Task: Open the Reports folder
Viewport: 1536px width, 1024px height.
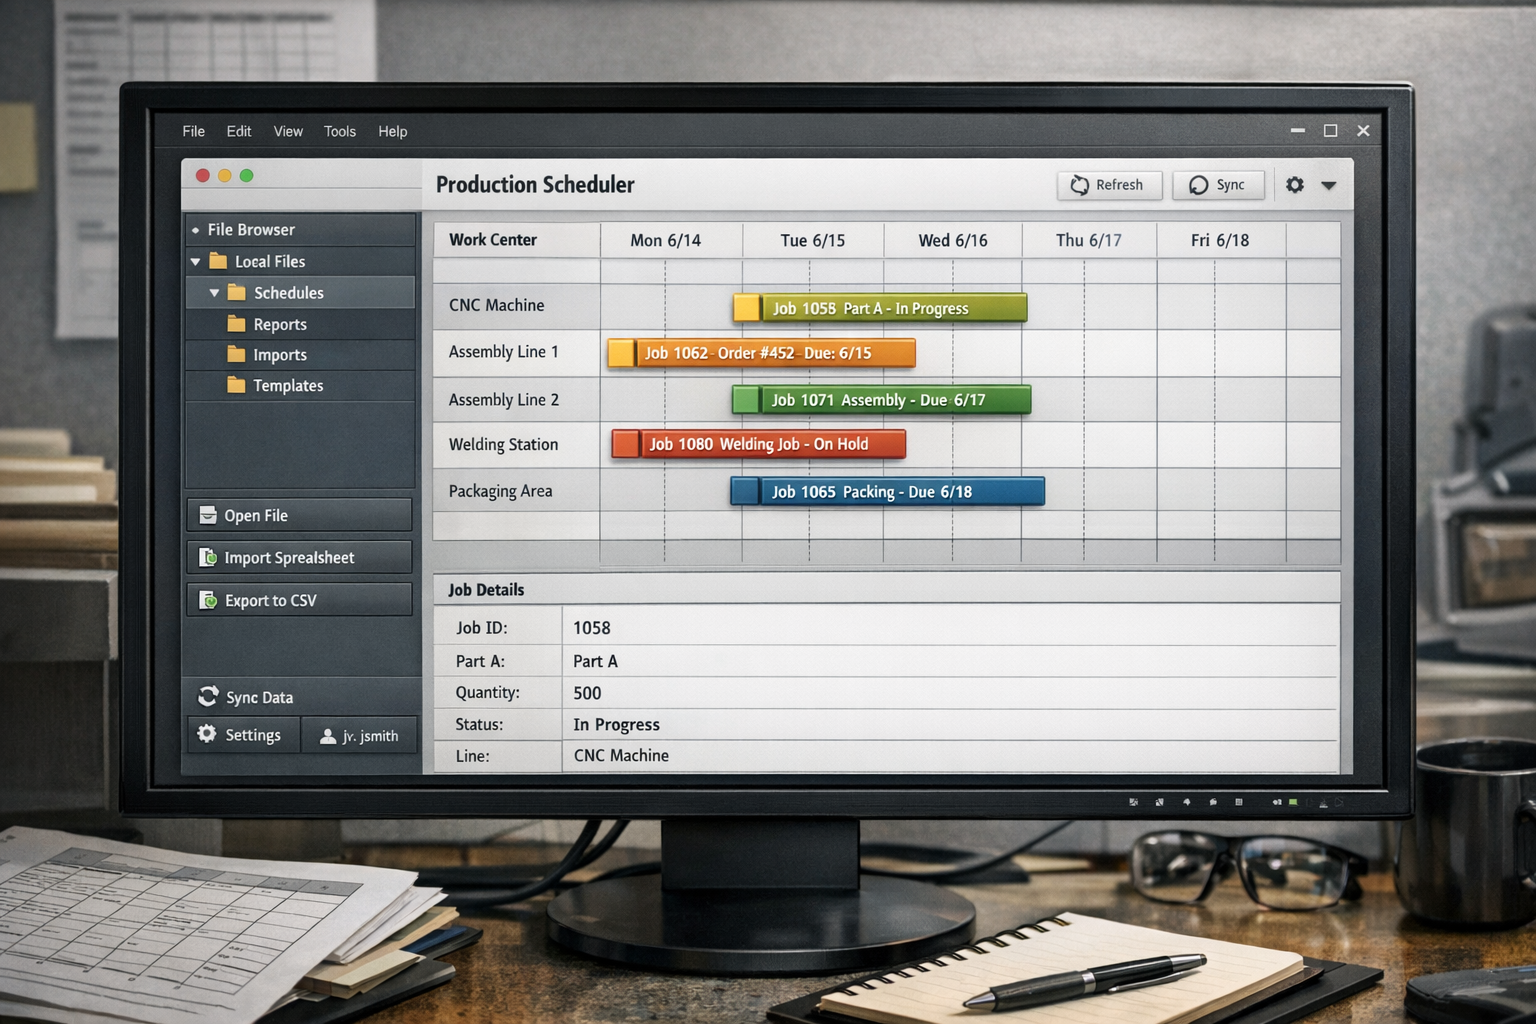Action: 279,324
